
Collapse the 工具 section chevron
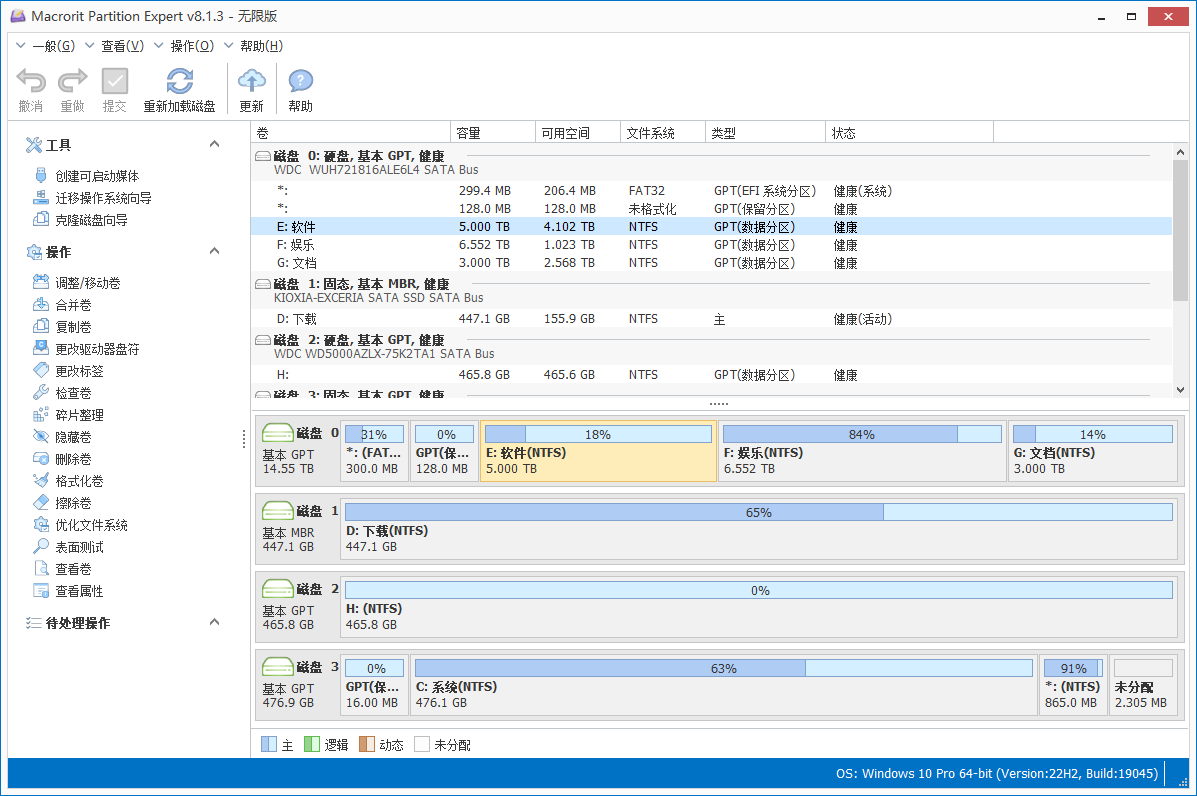coord(214,145)
